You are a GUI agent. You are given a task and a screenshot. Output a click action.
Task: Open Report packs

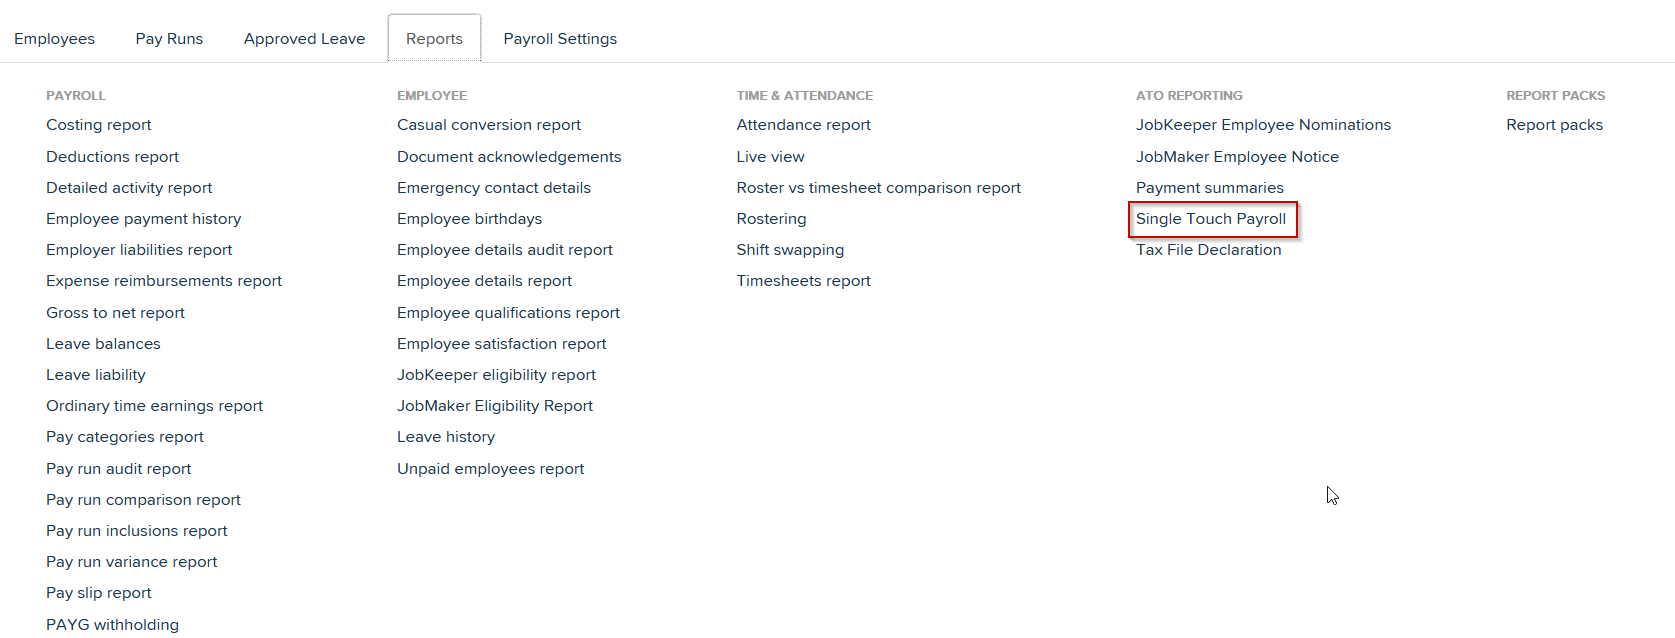pyautogui.click(x=1554, y=124)
